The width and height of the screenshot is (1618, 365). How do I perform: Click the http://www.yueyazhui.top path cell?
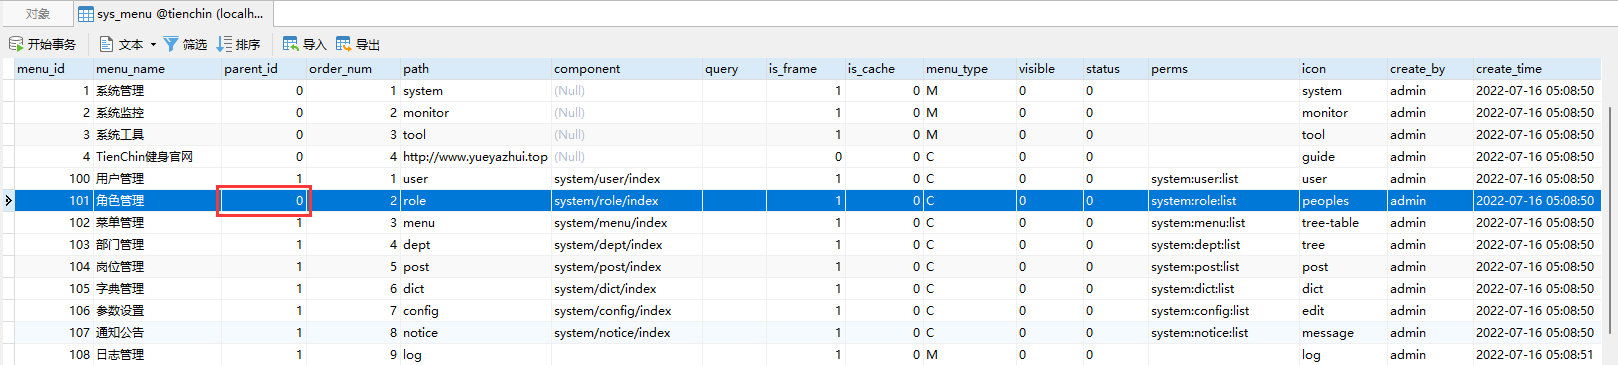[476, 157]
